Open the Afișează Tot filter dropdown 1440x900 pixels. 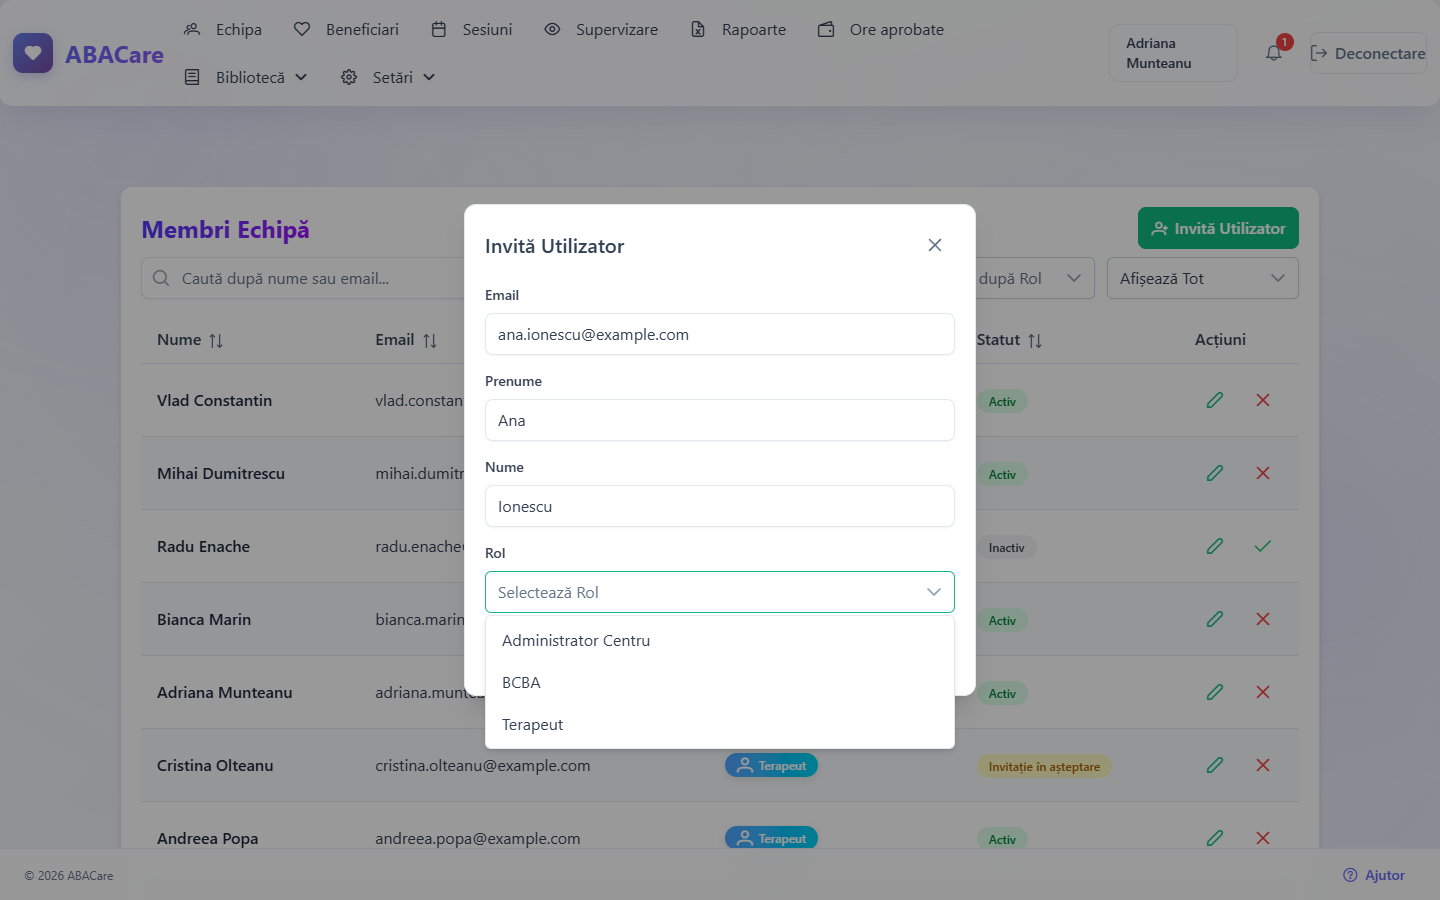pos(1203,278)
